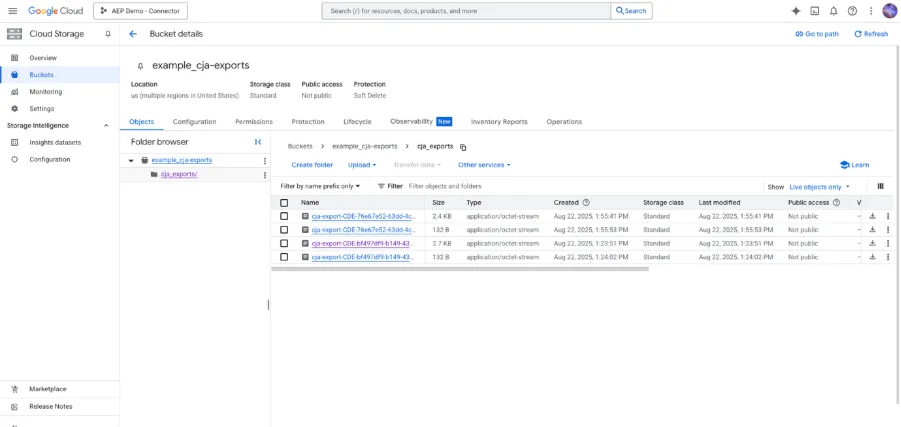The width and height of the screenshot is (901, 427).
Task: Focus the resource search field
Action: [x=466, y=11]
